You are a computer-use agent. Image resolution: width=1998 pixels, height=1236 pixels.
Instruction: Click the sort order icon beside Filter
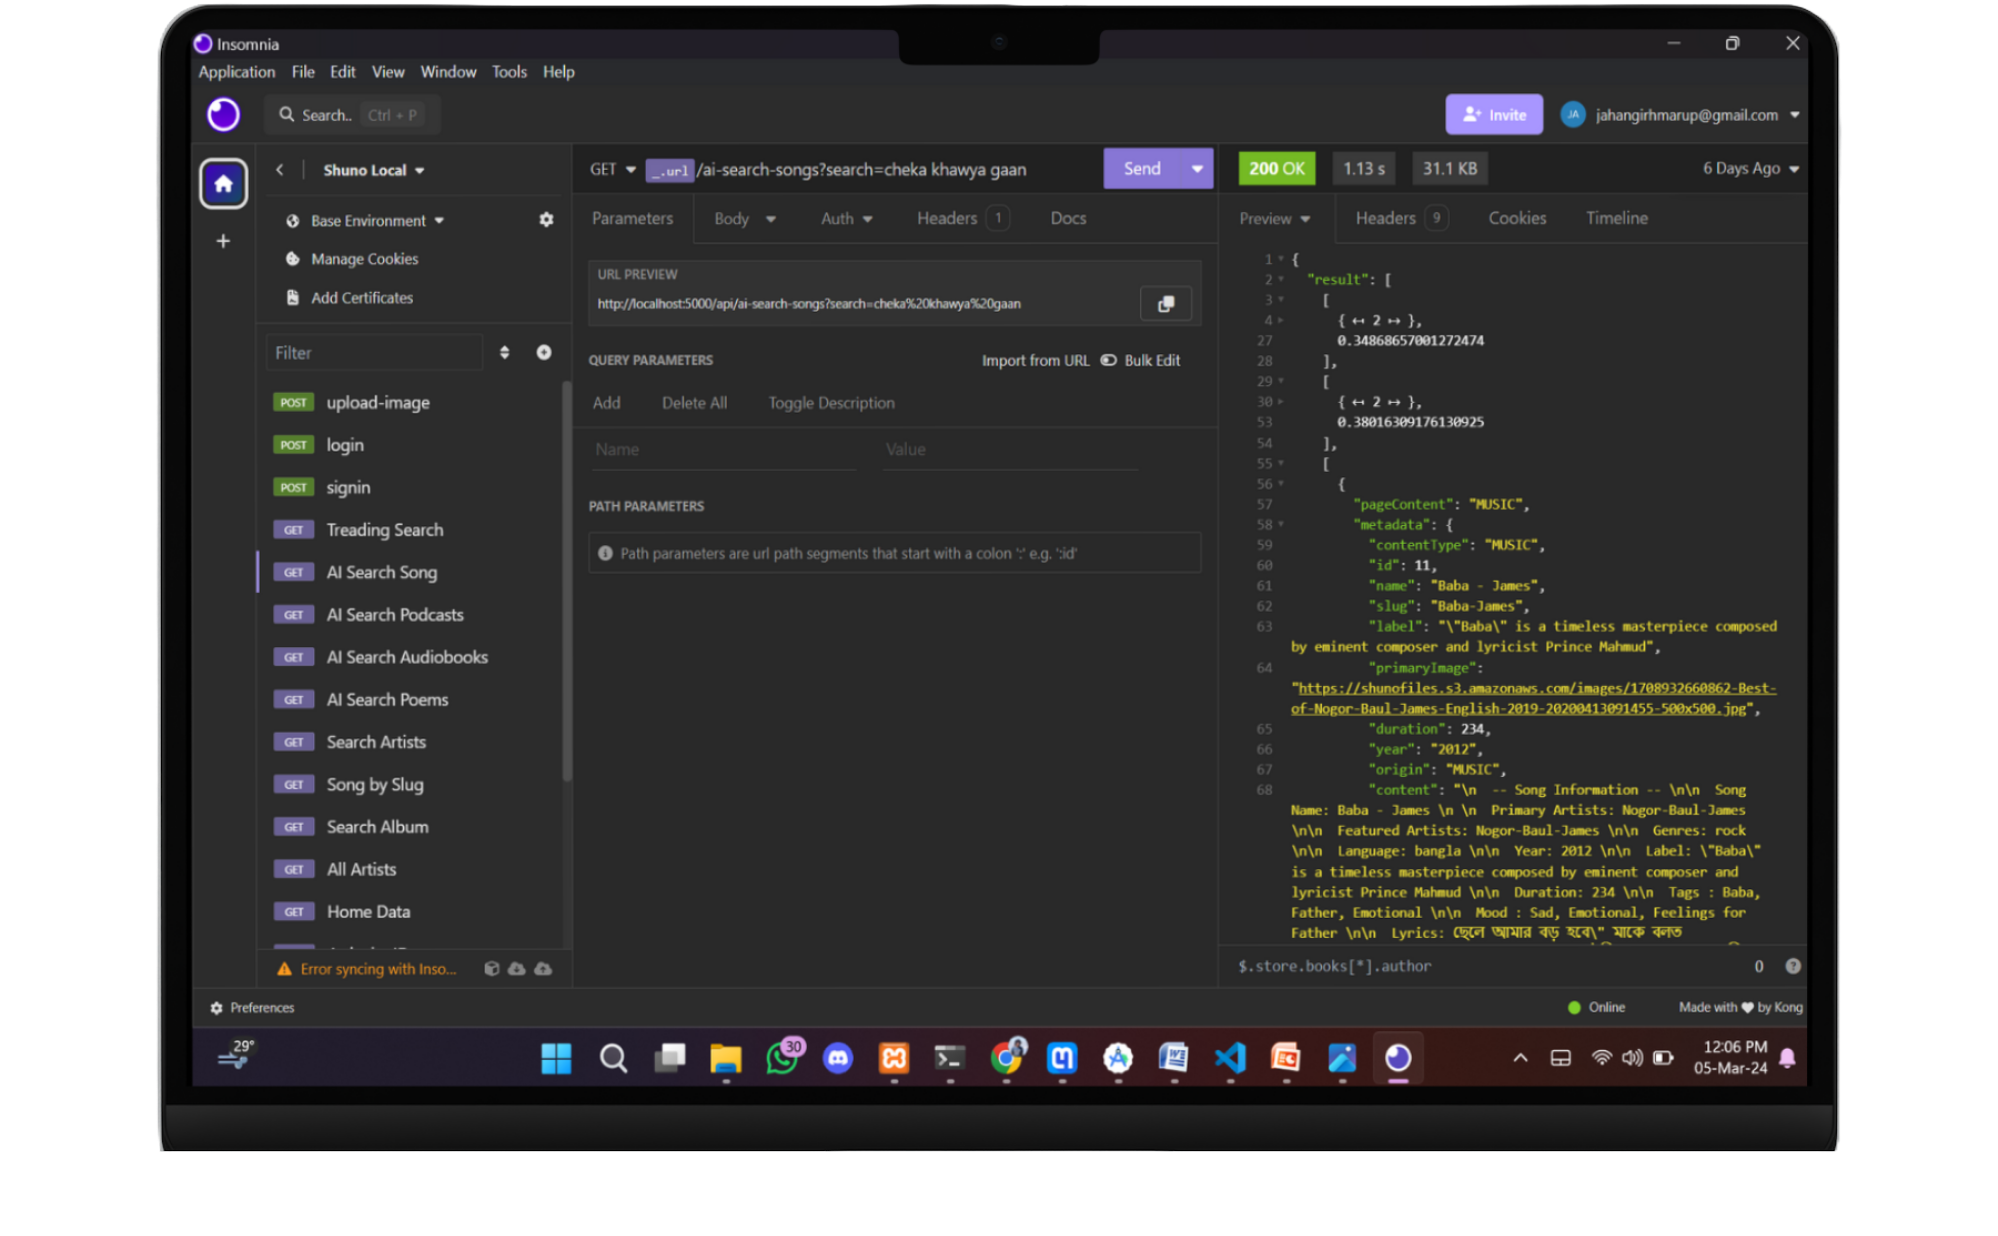point(504,353)
